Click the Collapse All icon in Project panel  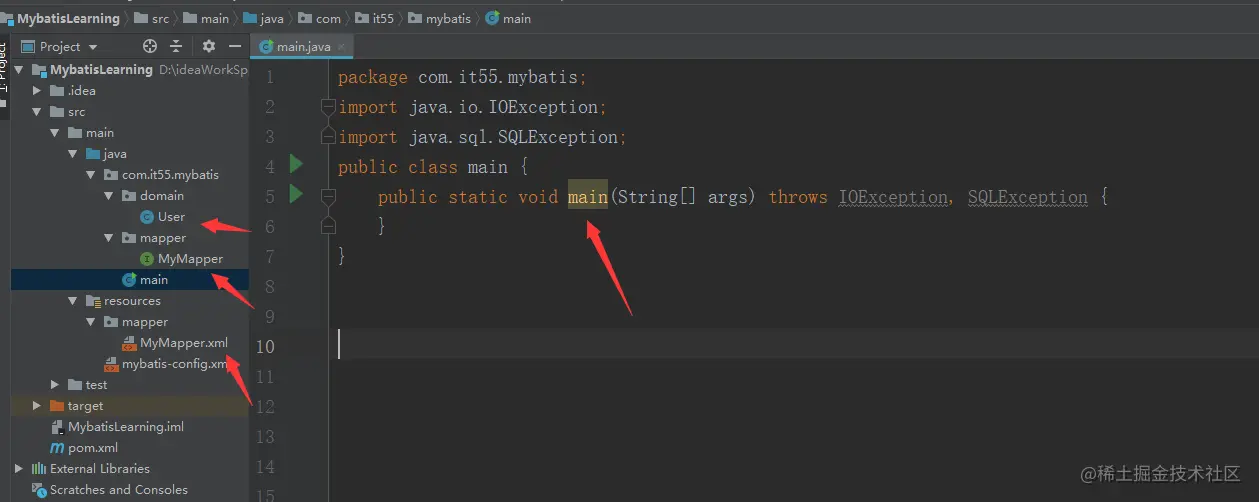click(x=176, y=46)
